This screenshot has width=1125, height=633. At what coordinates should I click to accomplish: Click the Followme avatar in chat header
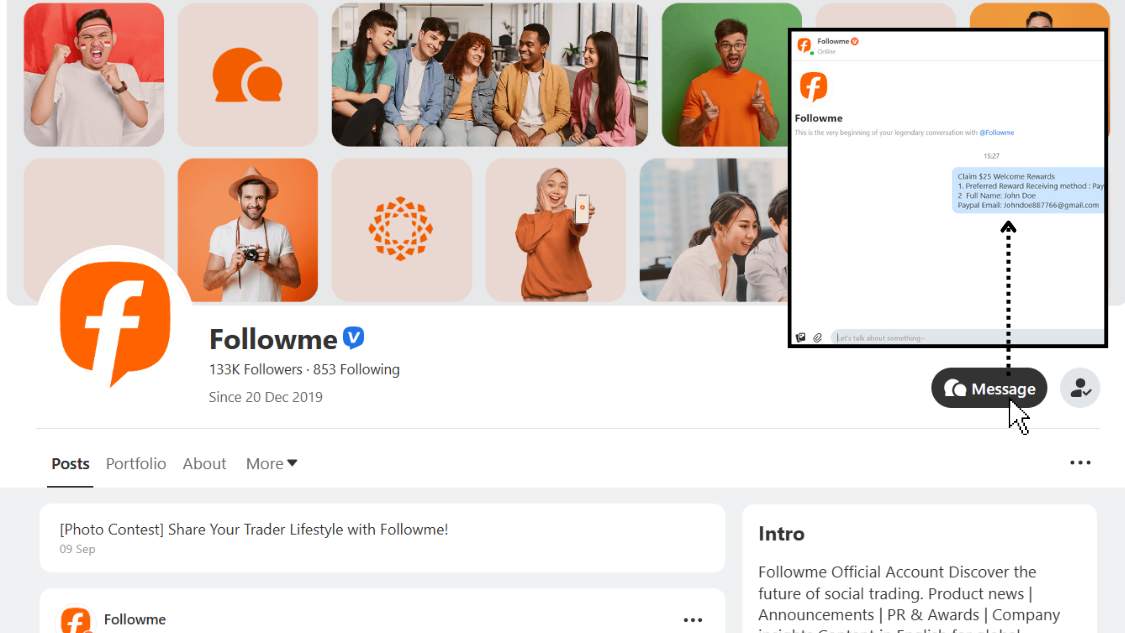[x=804, y=45]
